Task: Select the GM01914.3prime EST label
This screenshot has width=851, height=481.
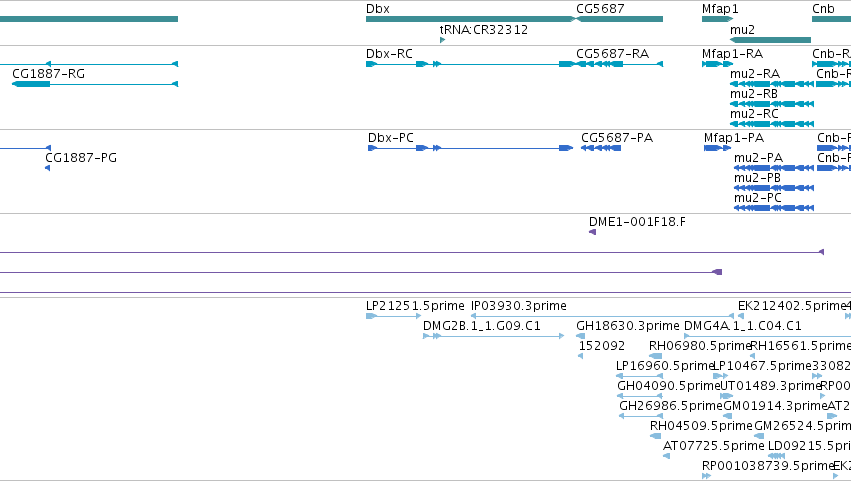Action: [x=775, y=407]
